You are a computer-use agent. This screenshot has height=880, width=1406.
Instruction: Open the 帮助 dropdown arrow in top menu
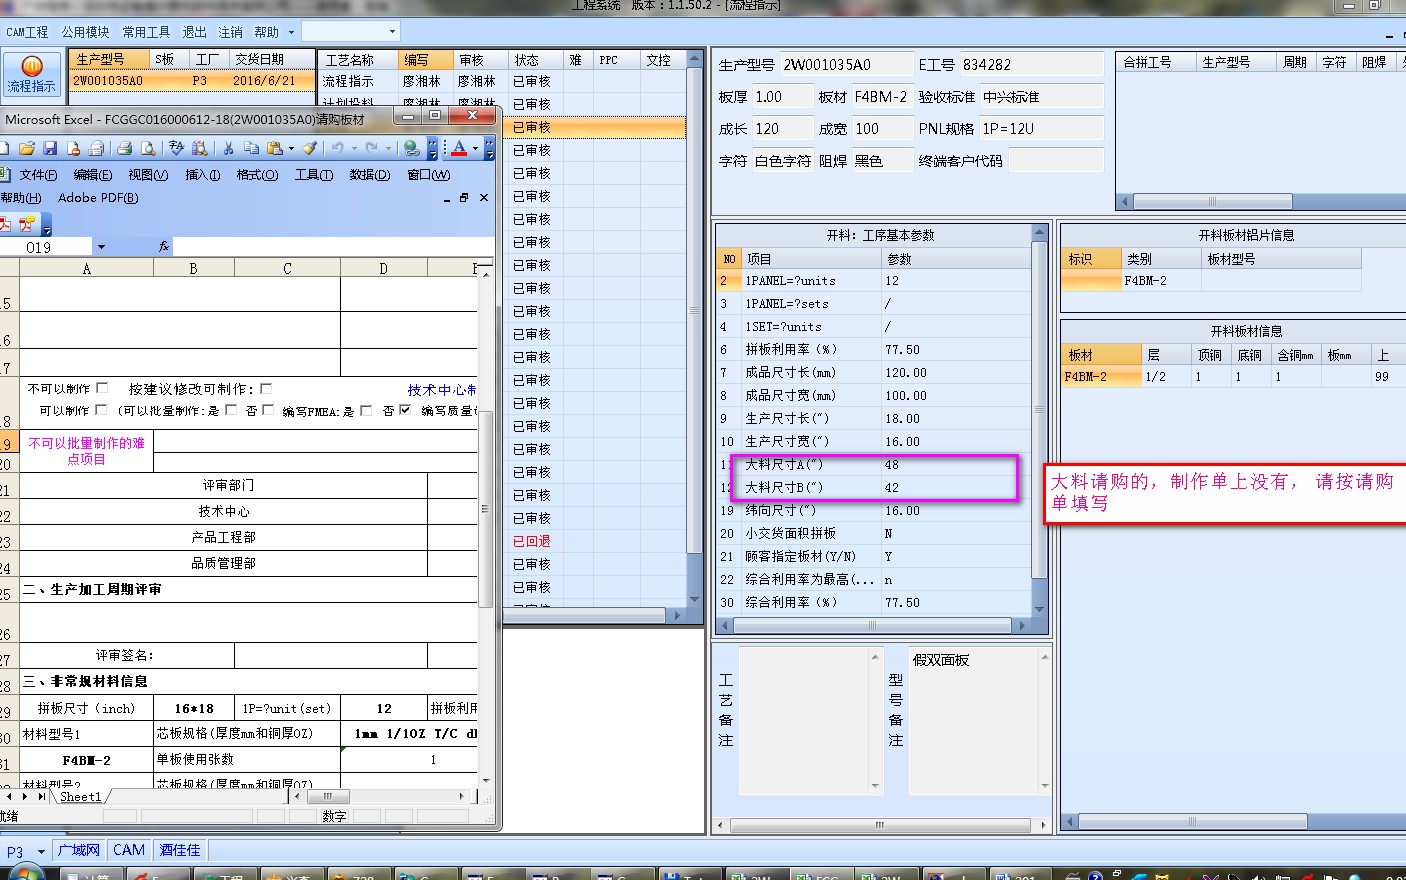point(291,32)
